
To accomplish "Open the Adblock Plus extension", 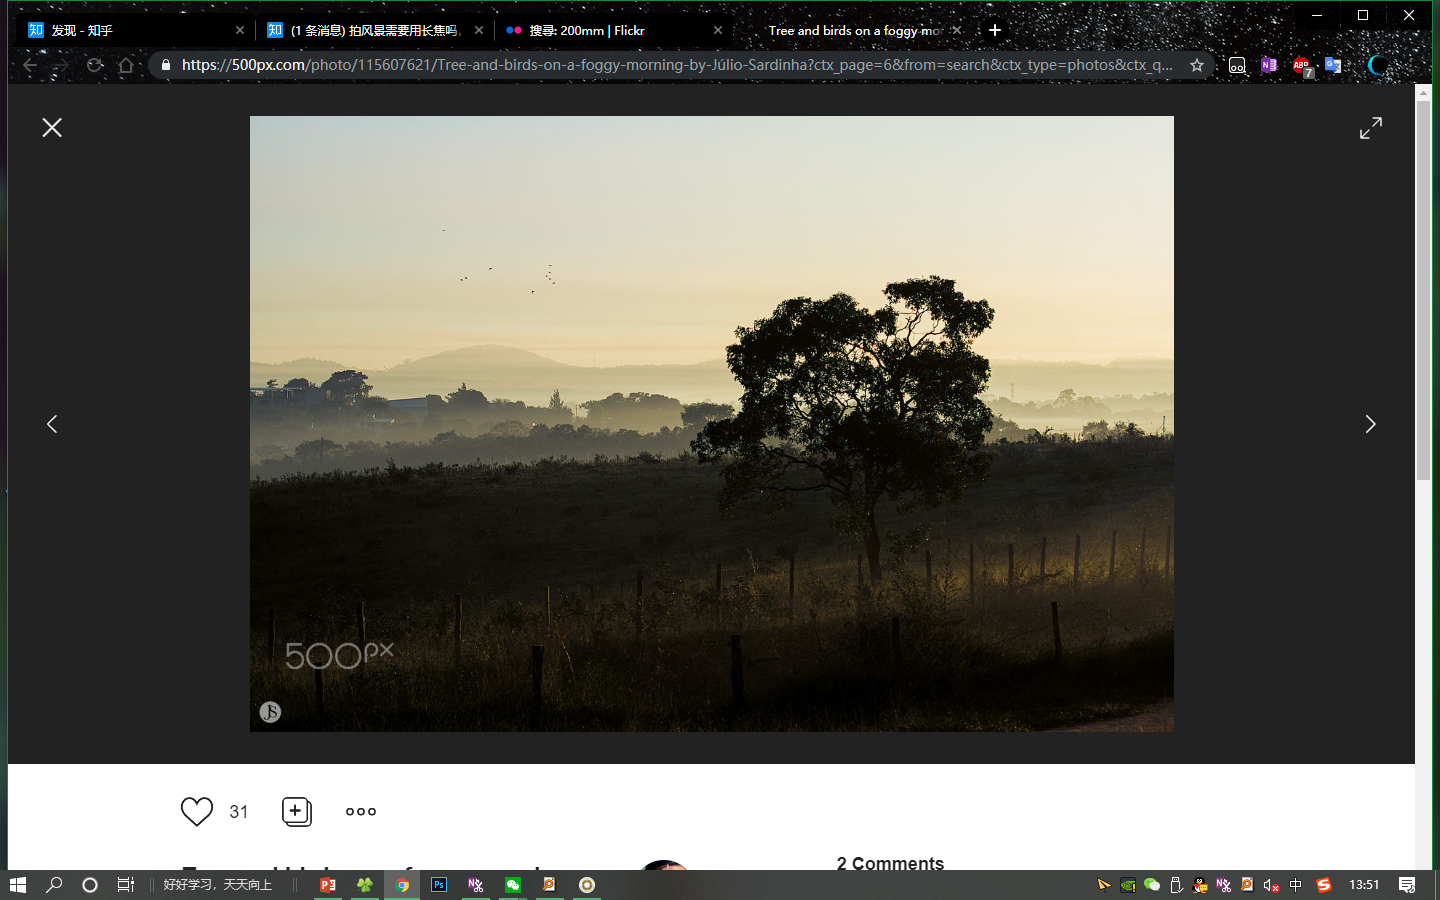I will [x=1302, y=66].
